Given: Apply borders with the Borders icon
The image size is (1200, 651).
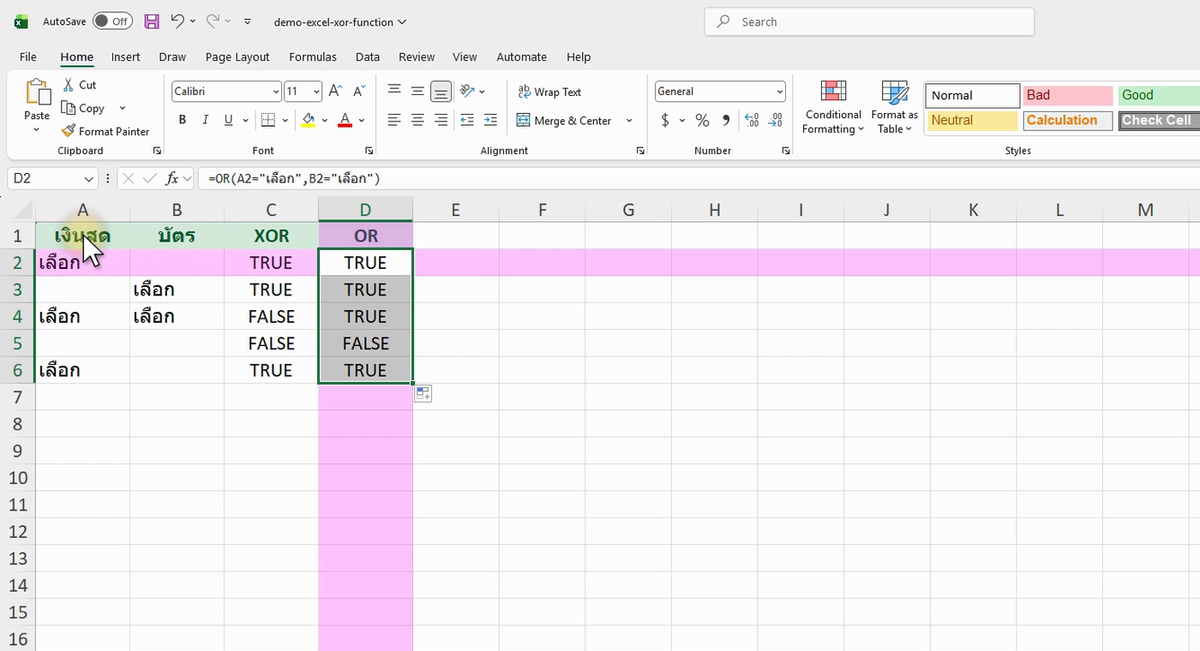Looking at the screenshot, I should (x=267, y=120).
